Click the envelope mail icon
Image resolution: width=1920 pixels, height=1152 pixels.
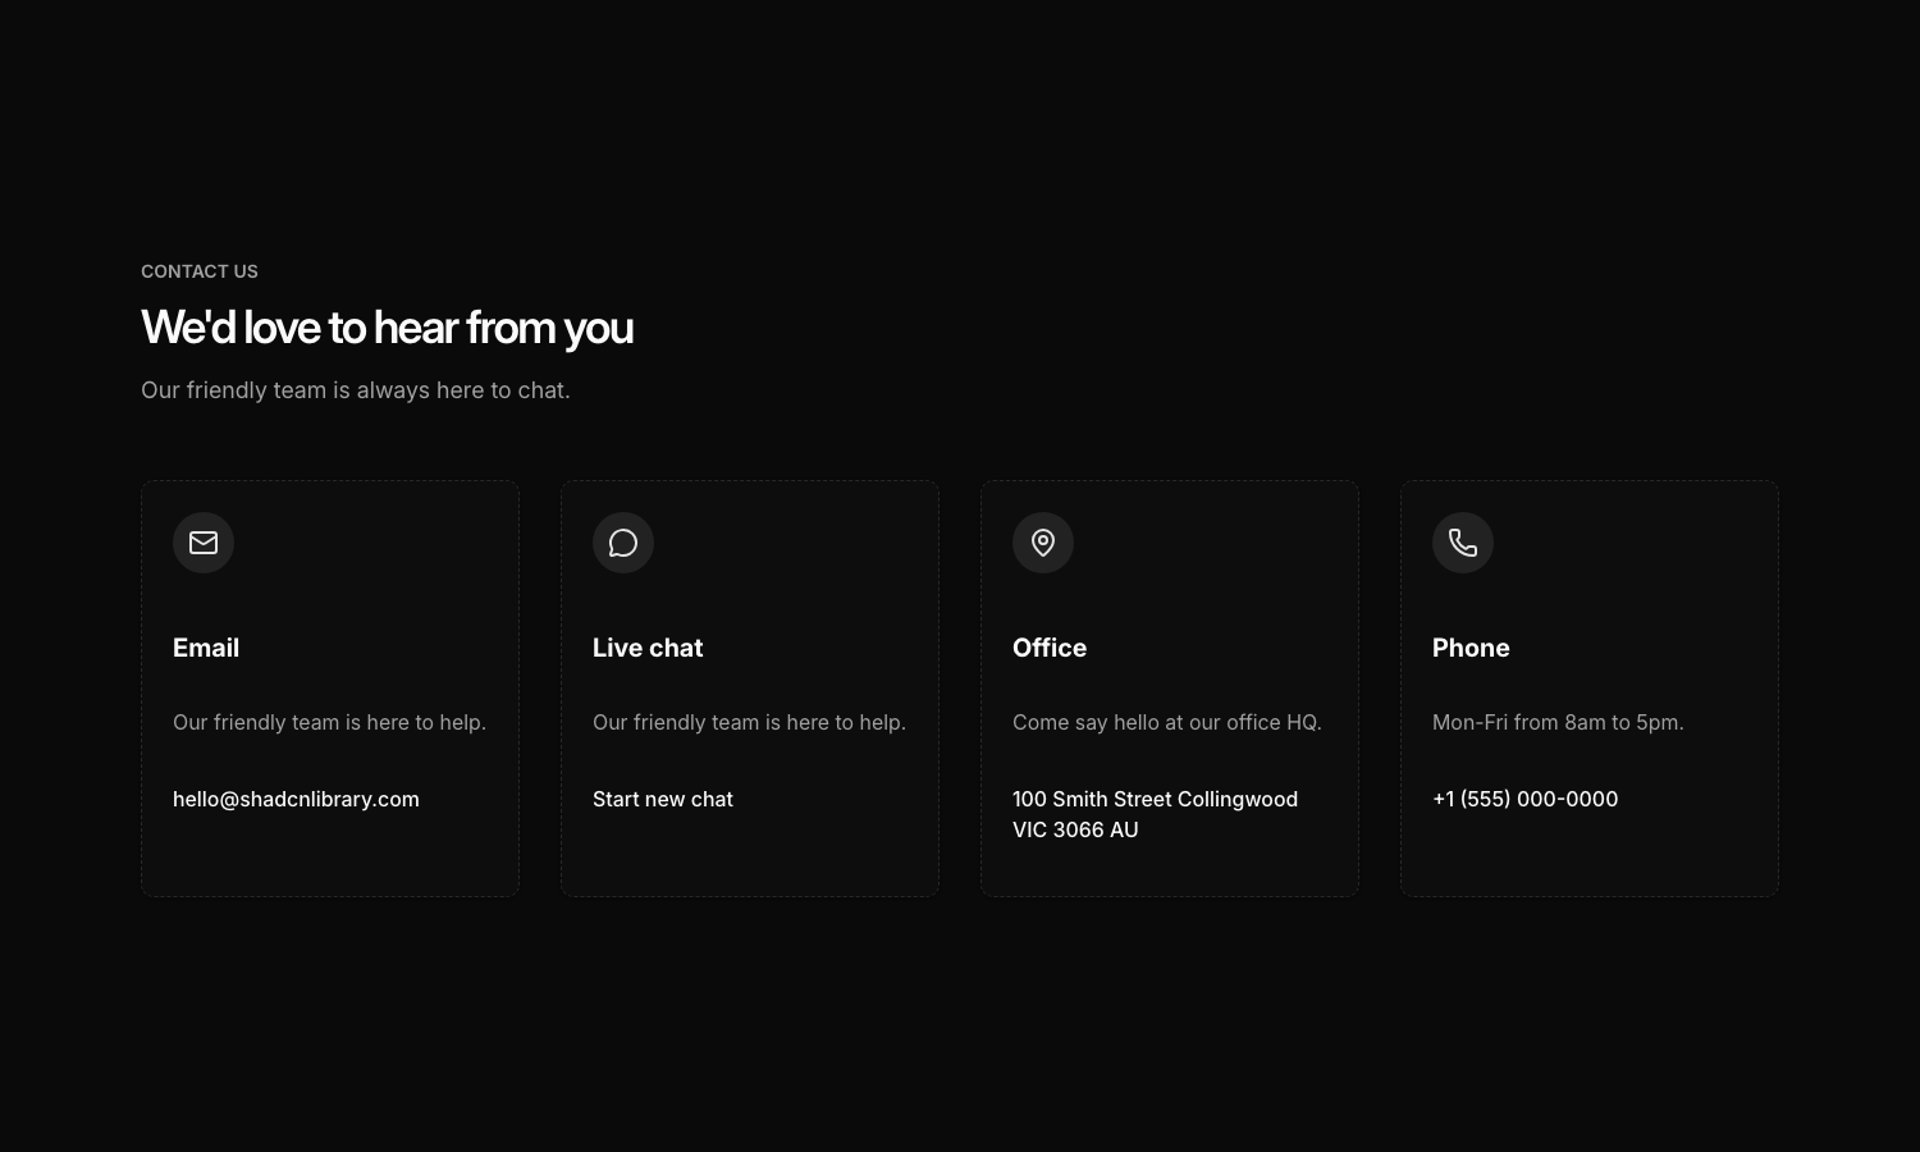tap(203, 543)
